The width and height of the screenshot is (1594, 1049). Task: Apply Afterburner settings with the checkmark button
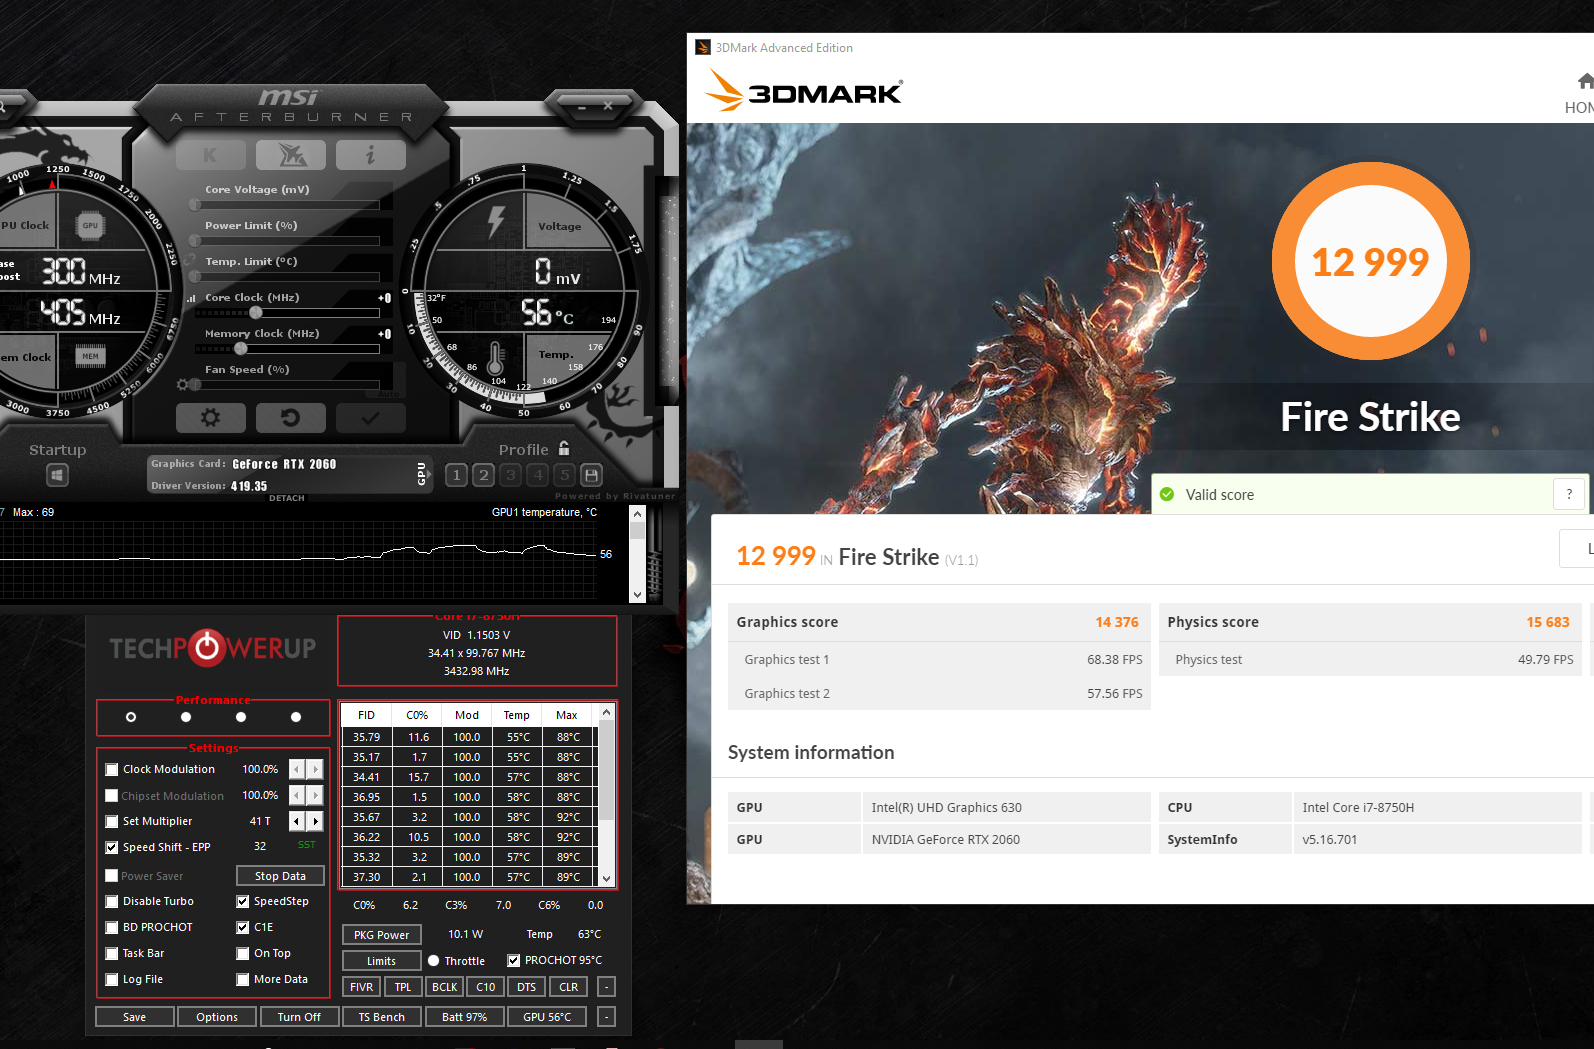371,417
